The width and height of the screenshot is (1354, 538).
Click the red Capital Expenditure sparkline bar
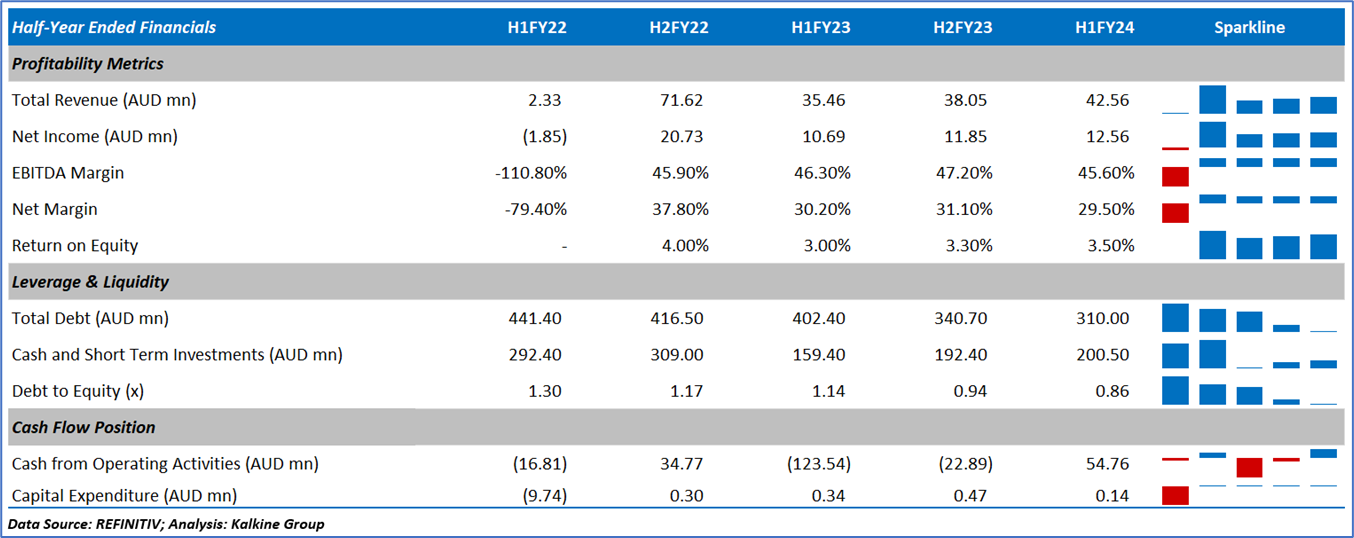pyautogui.click(x=1175, y=495)
